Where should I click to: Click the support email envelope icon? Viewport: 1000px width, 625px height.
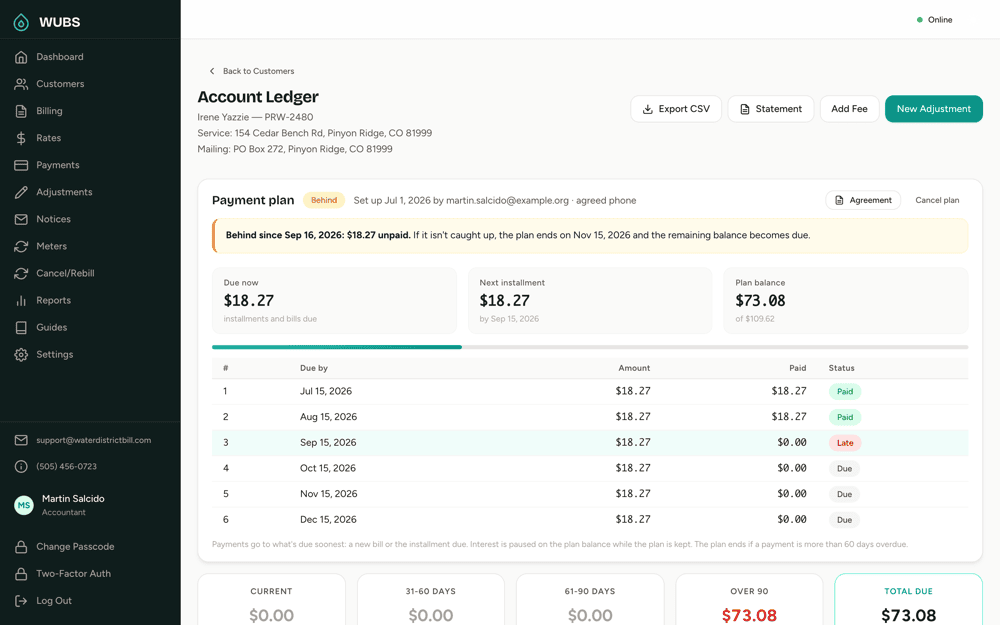tap(21, 440)
